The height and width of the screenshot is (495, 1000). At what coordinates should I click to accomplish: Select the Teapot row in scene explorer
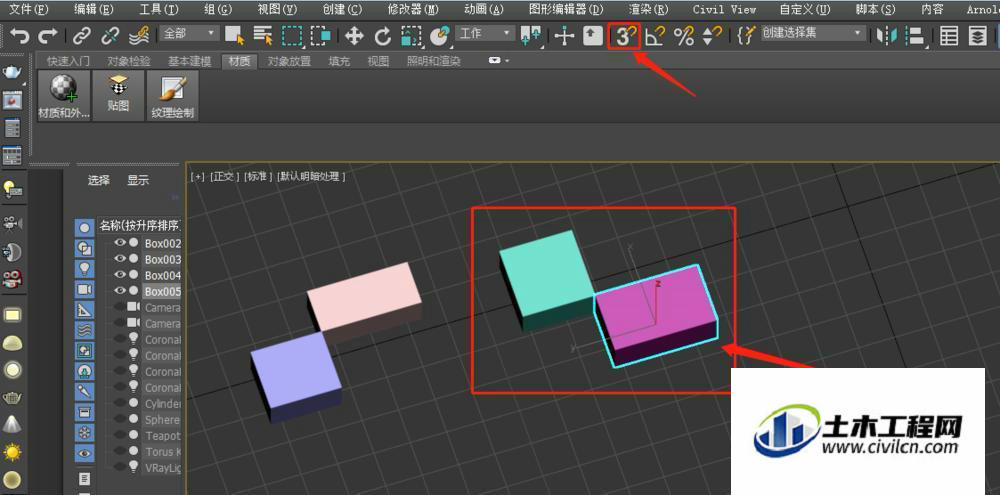[163, 436]
